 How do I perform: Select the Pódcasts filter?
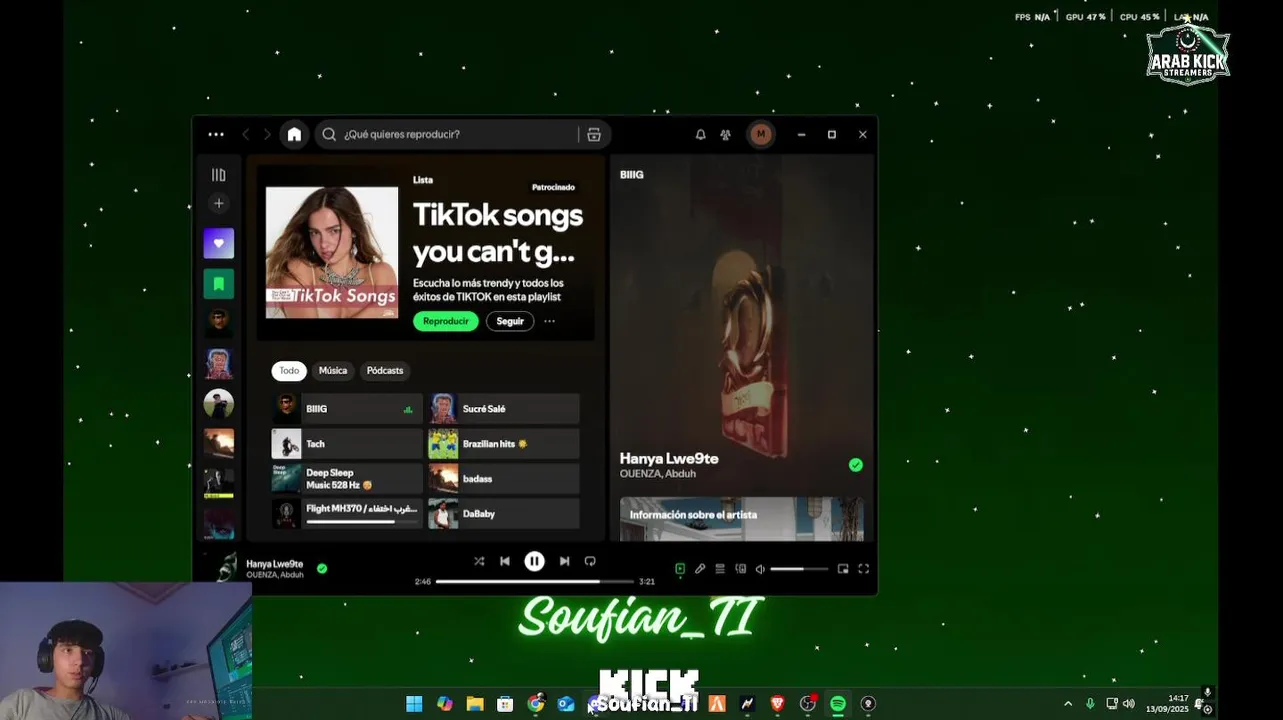pos(385,371)
